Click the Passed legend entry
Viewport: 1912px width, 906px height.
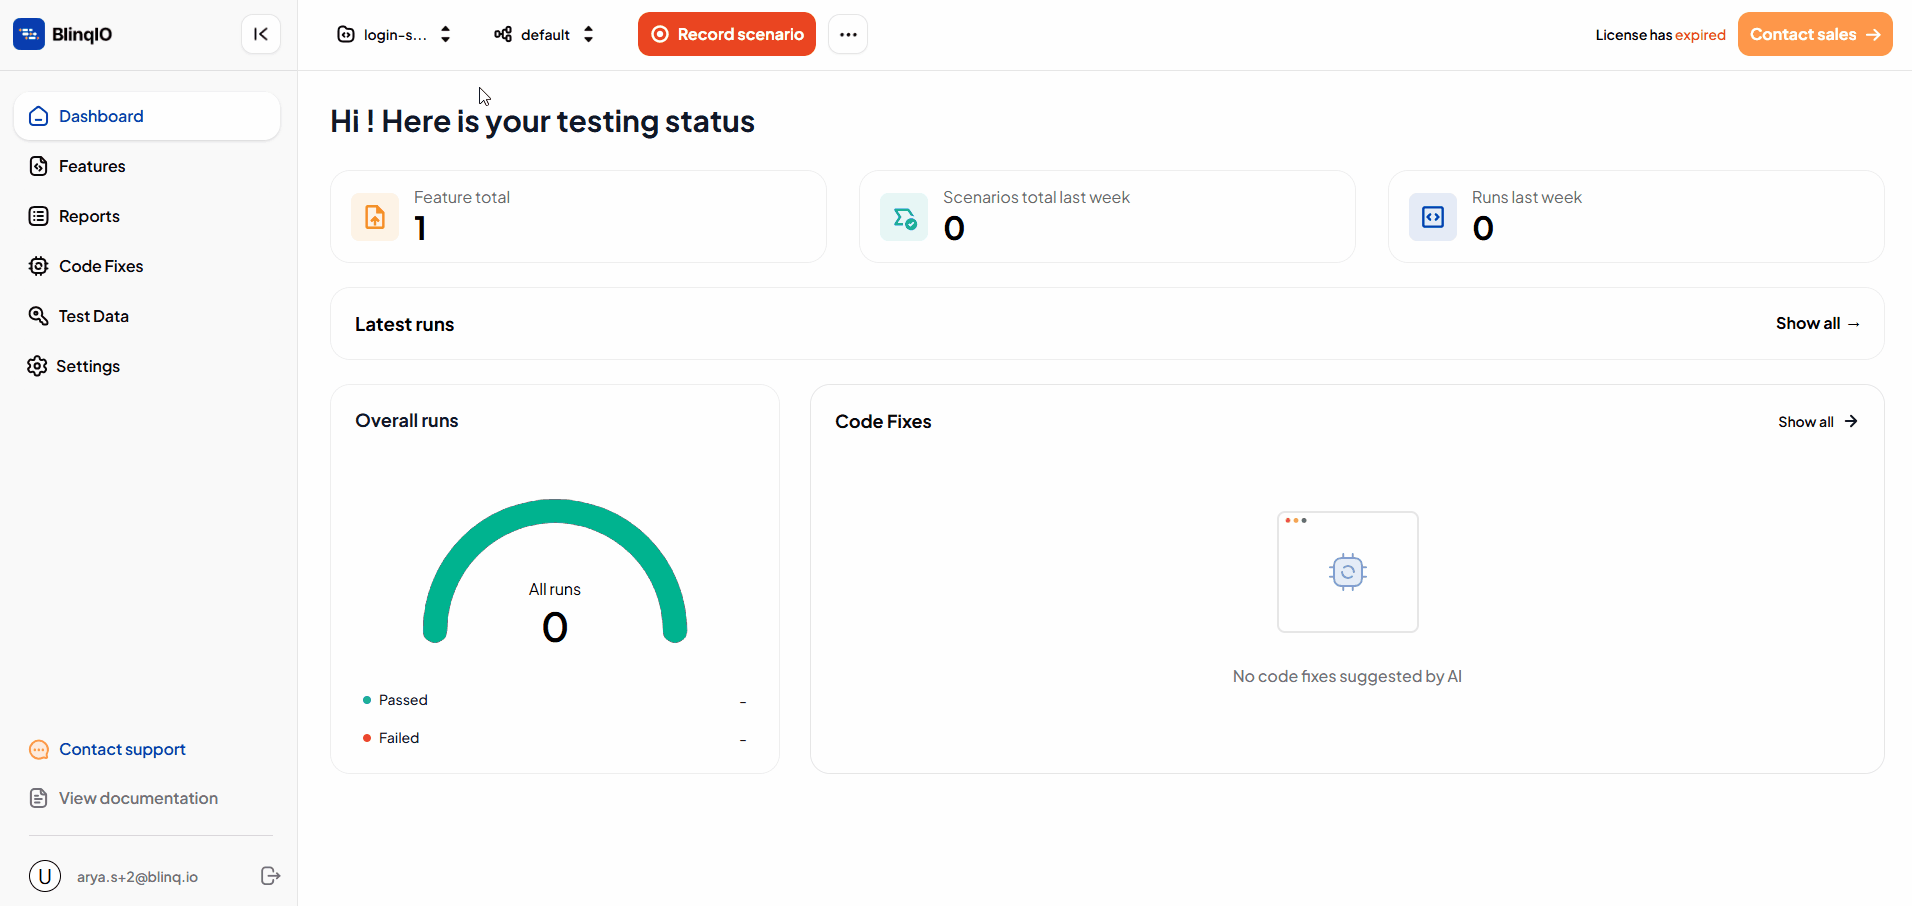395,700
